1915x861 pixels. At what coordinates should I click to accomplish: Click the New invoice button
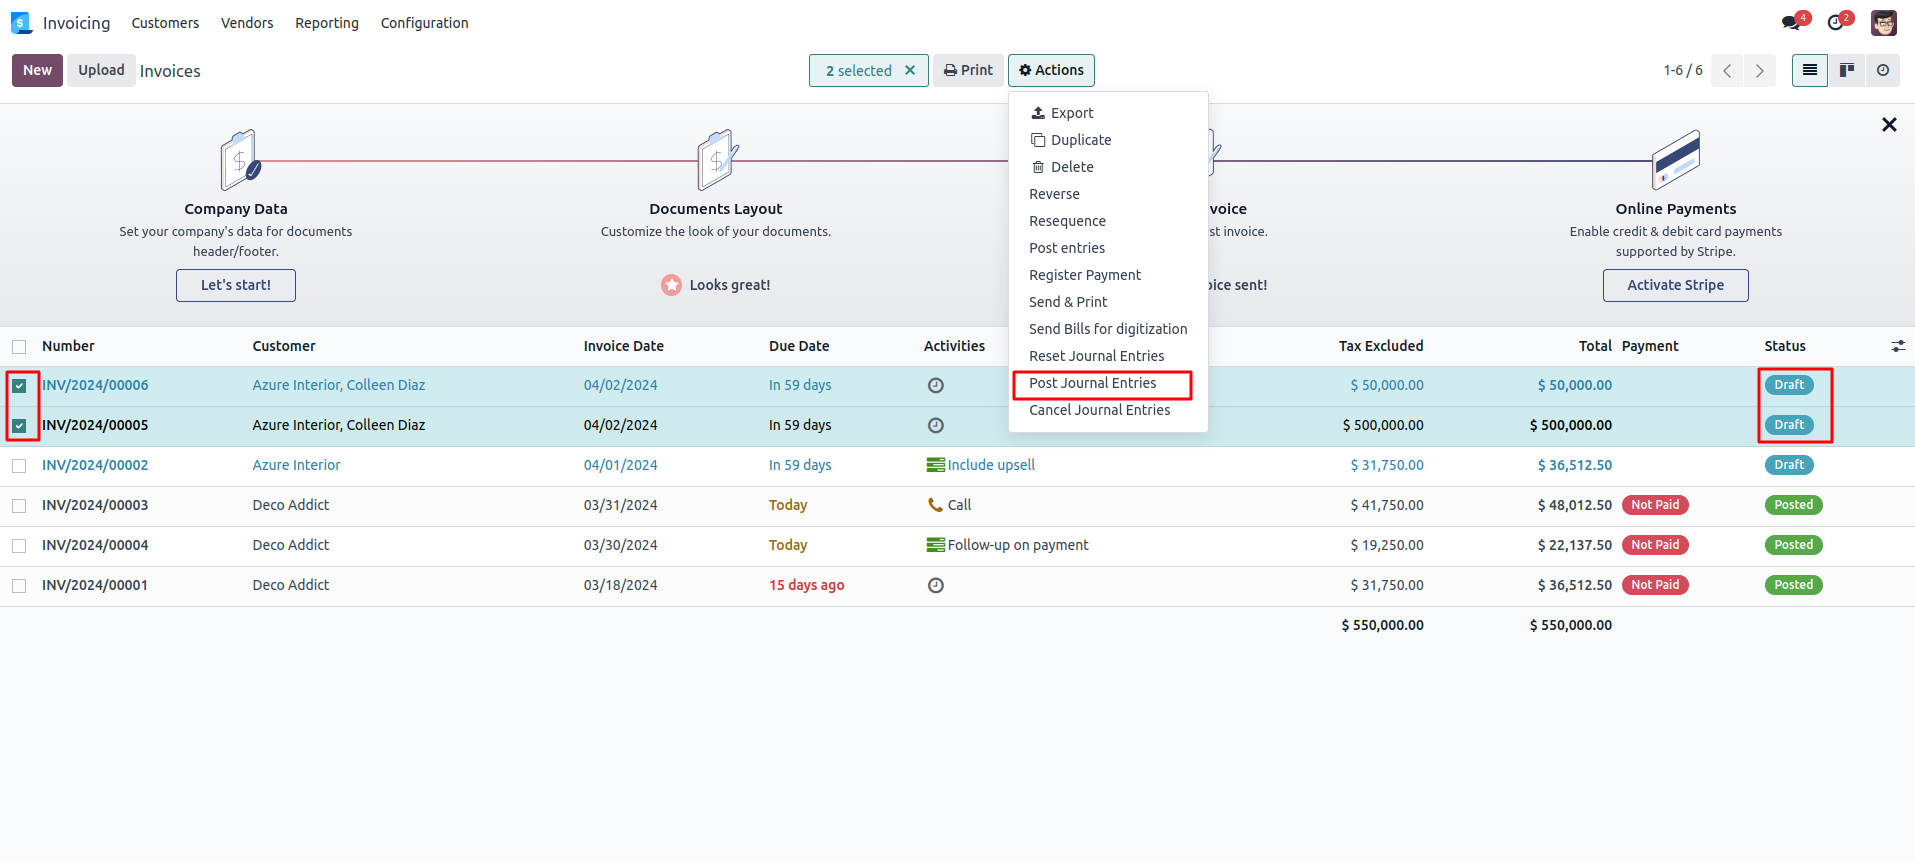coord(37,70)
